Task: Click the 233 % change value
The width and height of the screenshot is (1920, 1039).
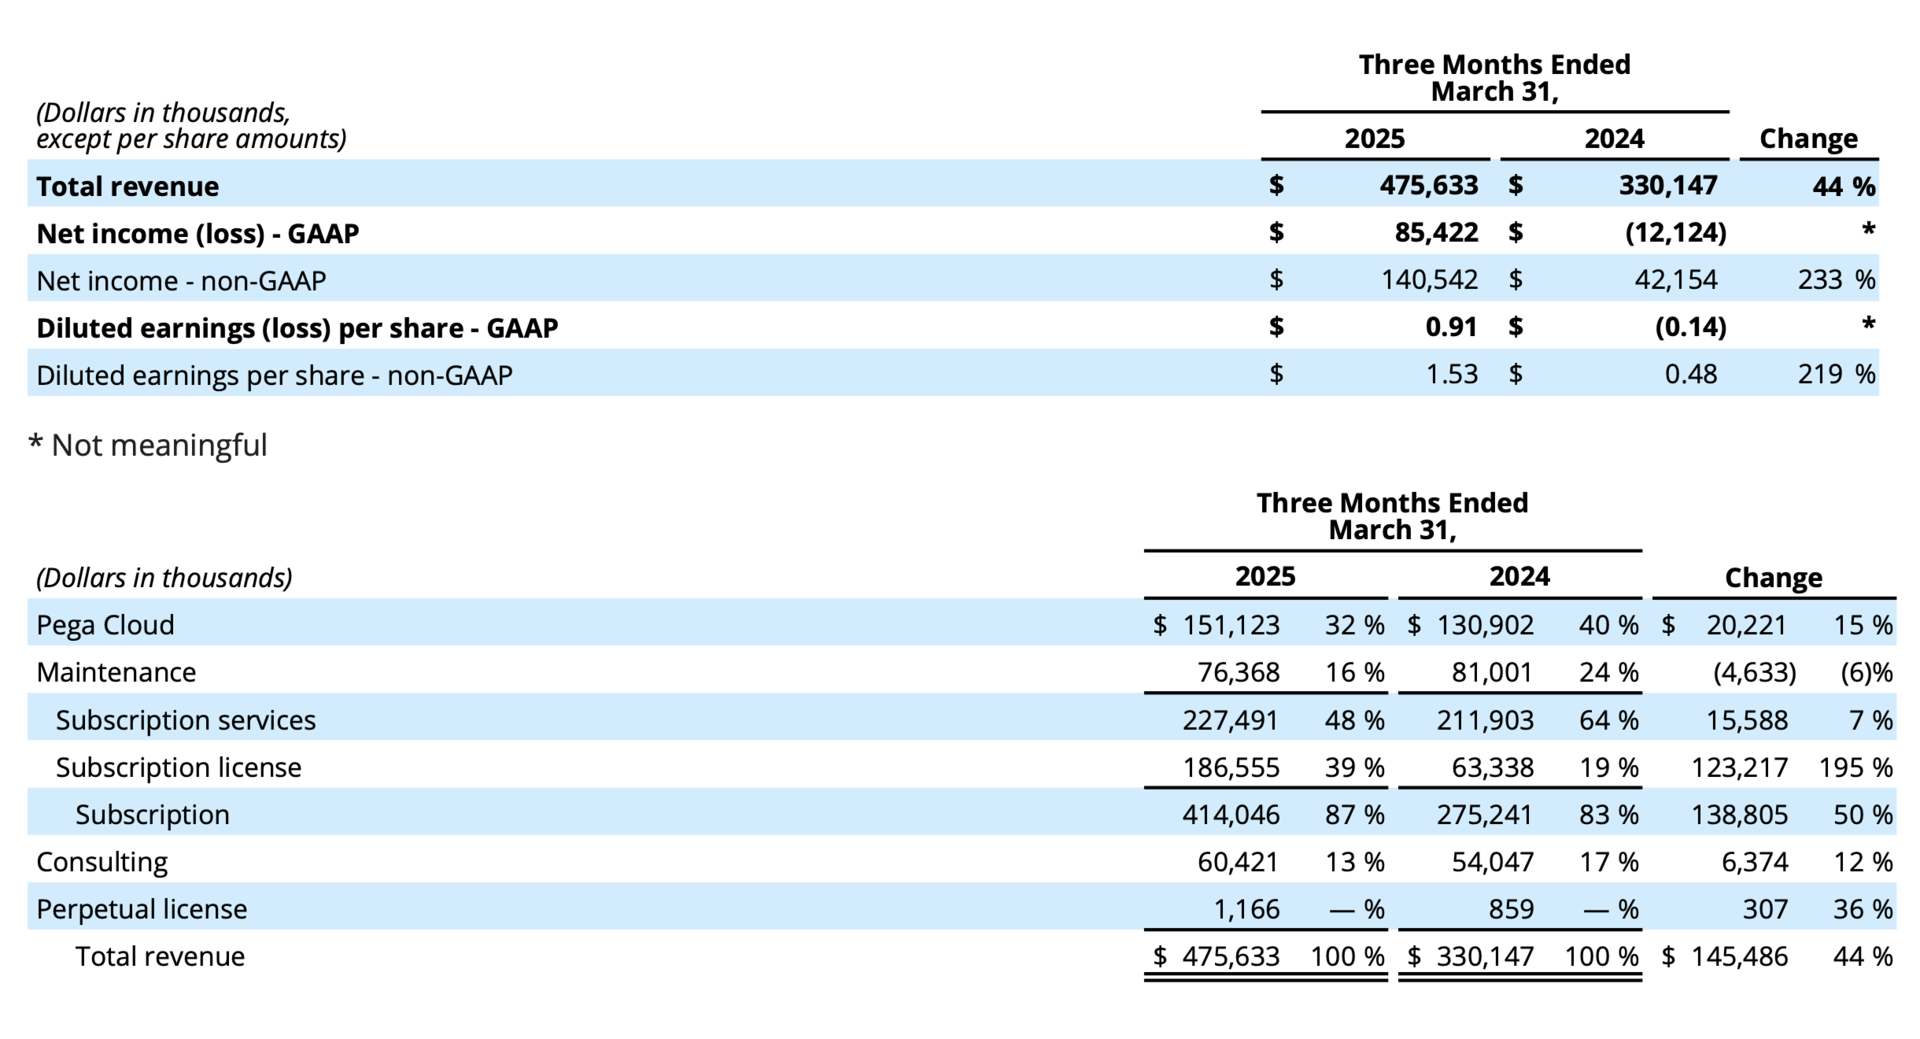Action: [1835, 280]
